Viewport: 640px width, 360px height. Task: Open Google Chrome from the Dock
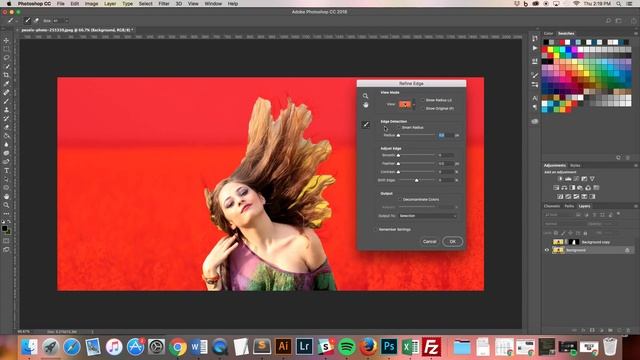click(x=178, y=347)
